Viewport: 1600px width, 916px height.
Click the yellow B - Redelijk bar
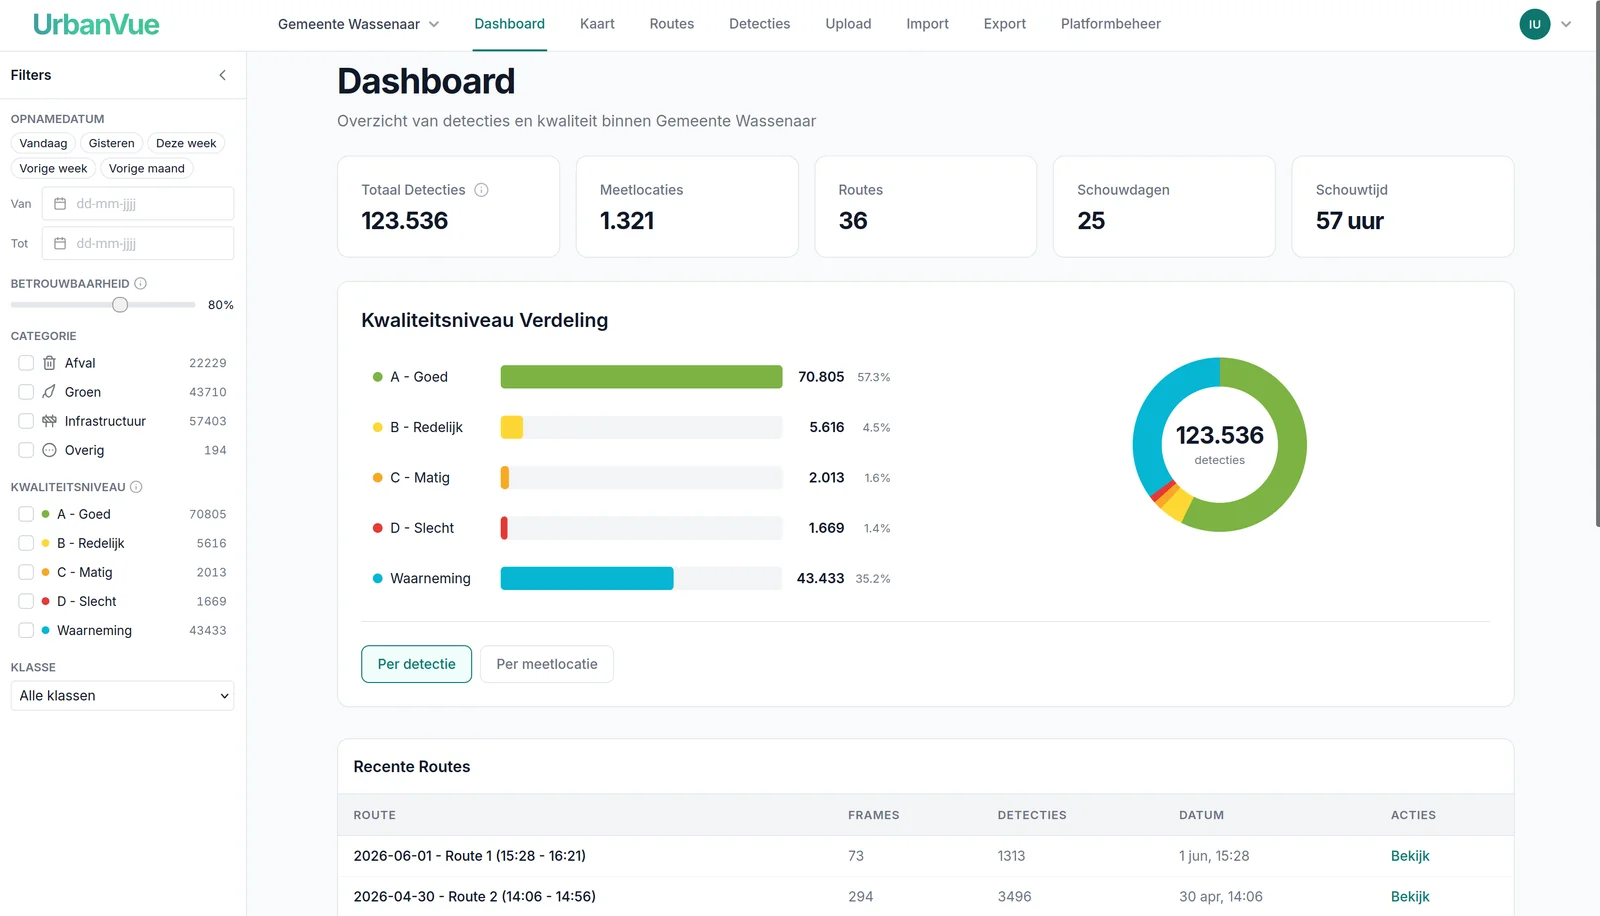coord(511,427)
